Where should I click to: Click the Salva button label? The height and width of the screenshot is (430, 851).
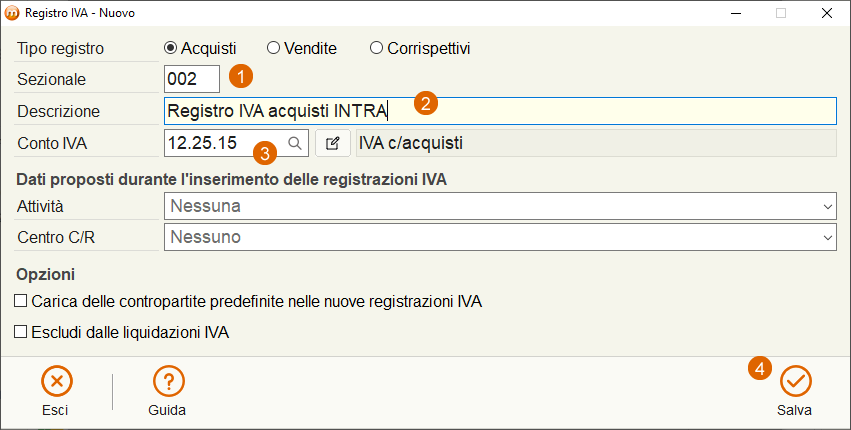tap(795, 410)
